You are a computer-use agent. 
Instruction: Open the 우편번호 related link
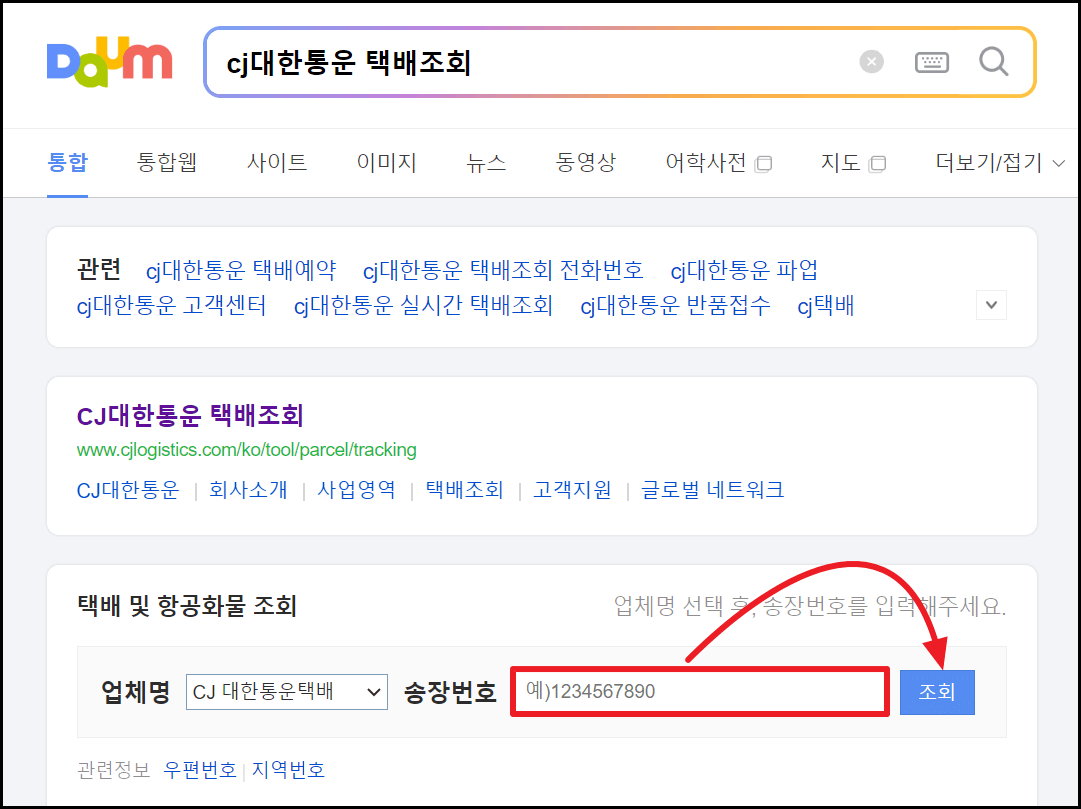[x=200, y=770]
